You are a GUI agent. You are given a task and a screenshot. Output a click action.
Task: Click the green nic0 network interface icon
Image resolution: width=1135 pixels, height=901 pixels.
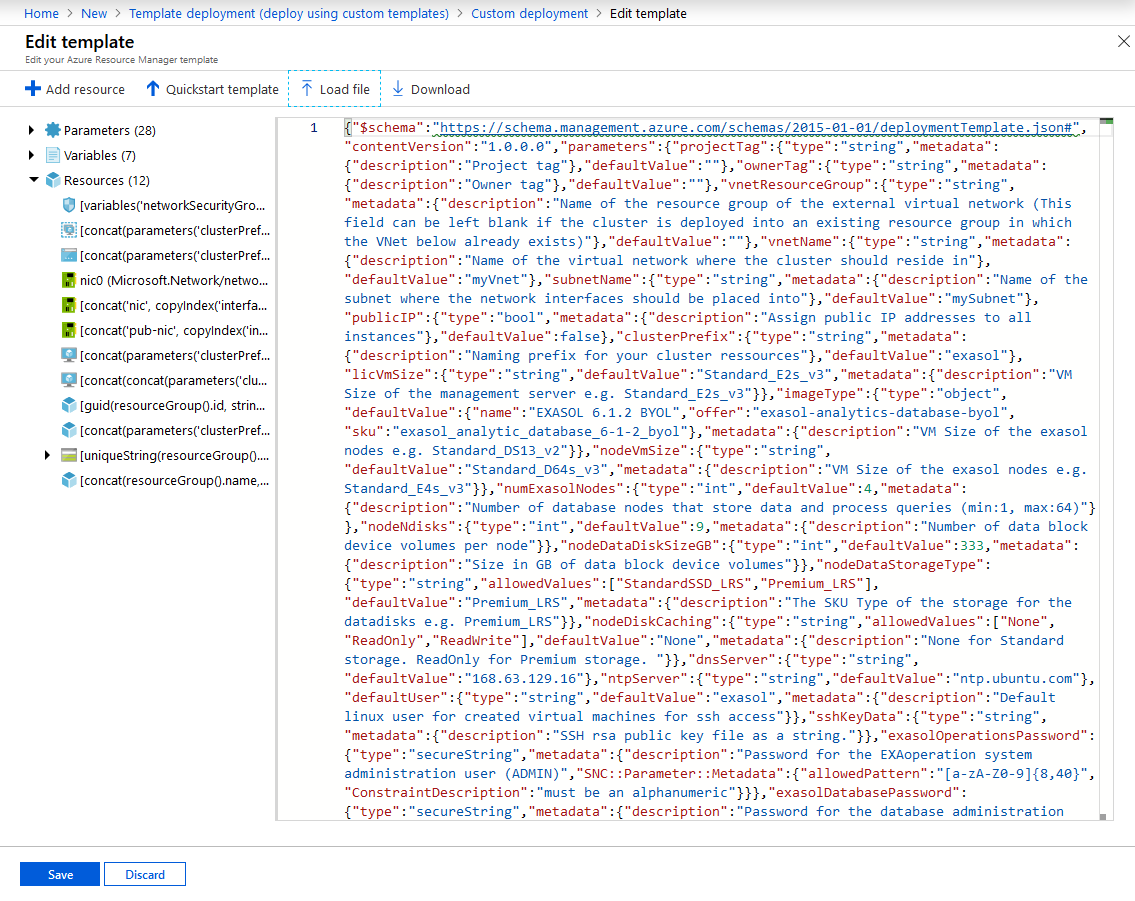click(69, 280)
